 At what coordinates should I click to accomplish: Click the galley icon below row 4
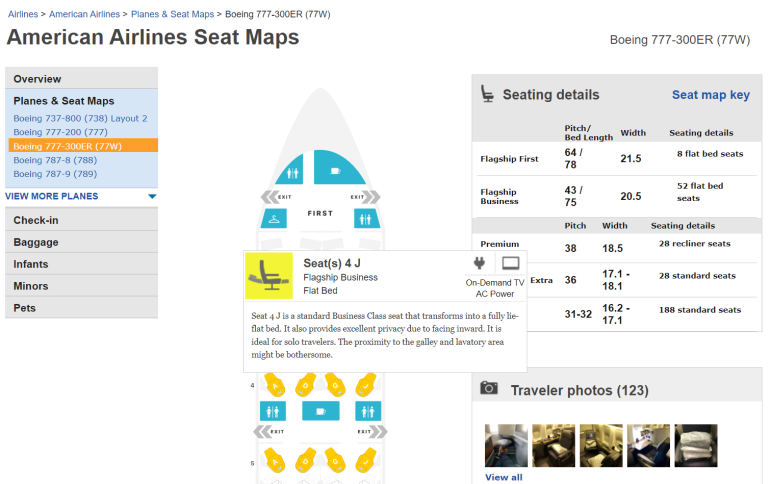click(x=320, y=411)
